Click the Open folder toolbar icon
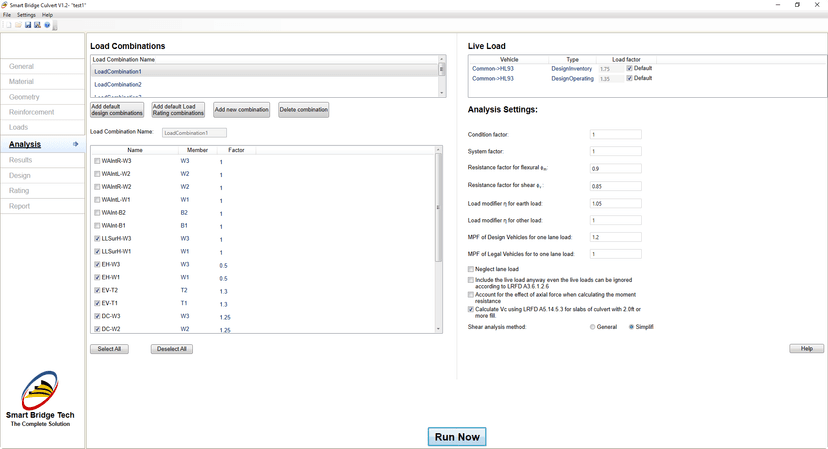 point(18,25)
